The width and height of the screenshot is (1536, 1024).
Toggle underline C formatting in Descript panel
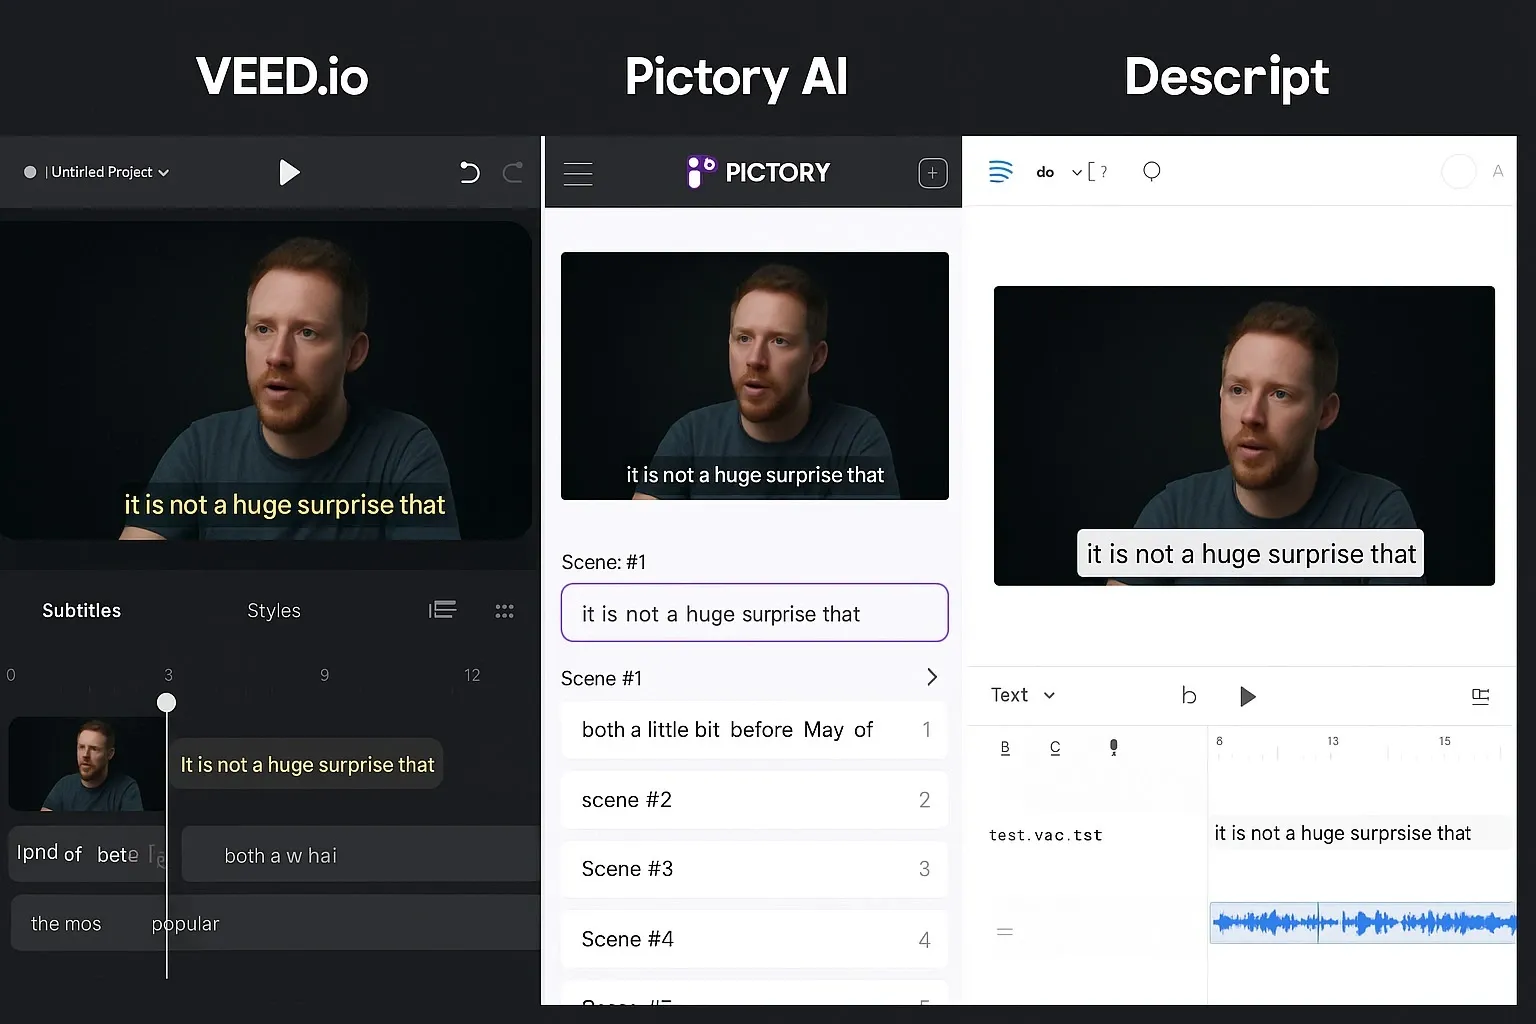1056,747
